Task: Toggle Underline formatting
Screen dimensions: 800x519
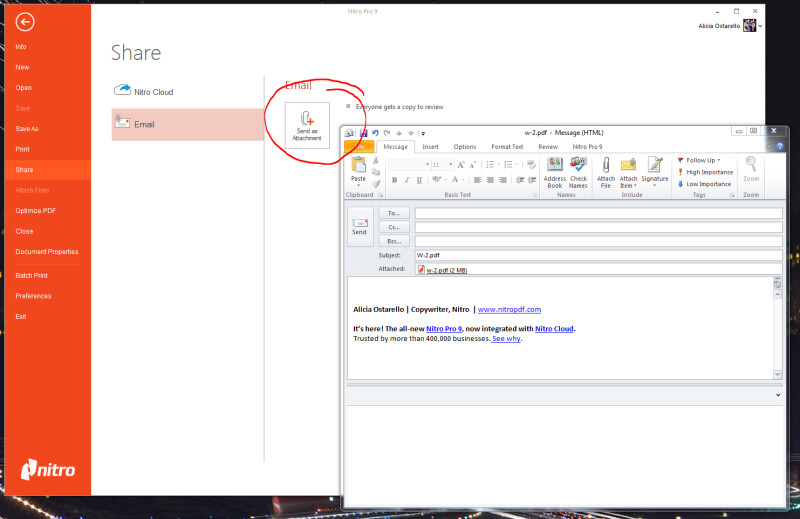Action: tap(419, 180)
